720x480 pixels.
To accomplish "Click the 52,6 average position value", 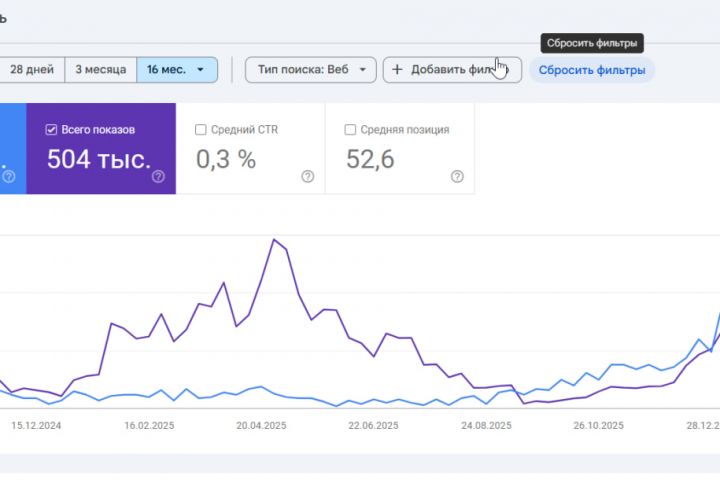I will tap(372, 159).
